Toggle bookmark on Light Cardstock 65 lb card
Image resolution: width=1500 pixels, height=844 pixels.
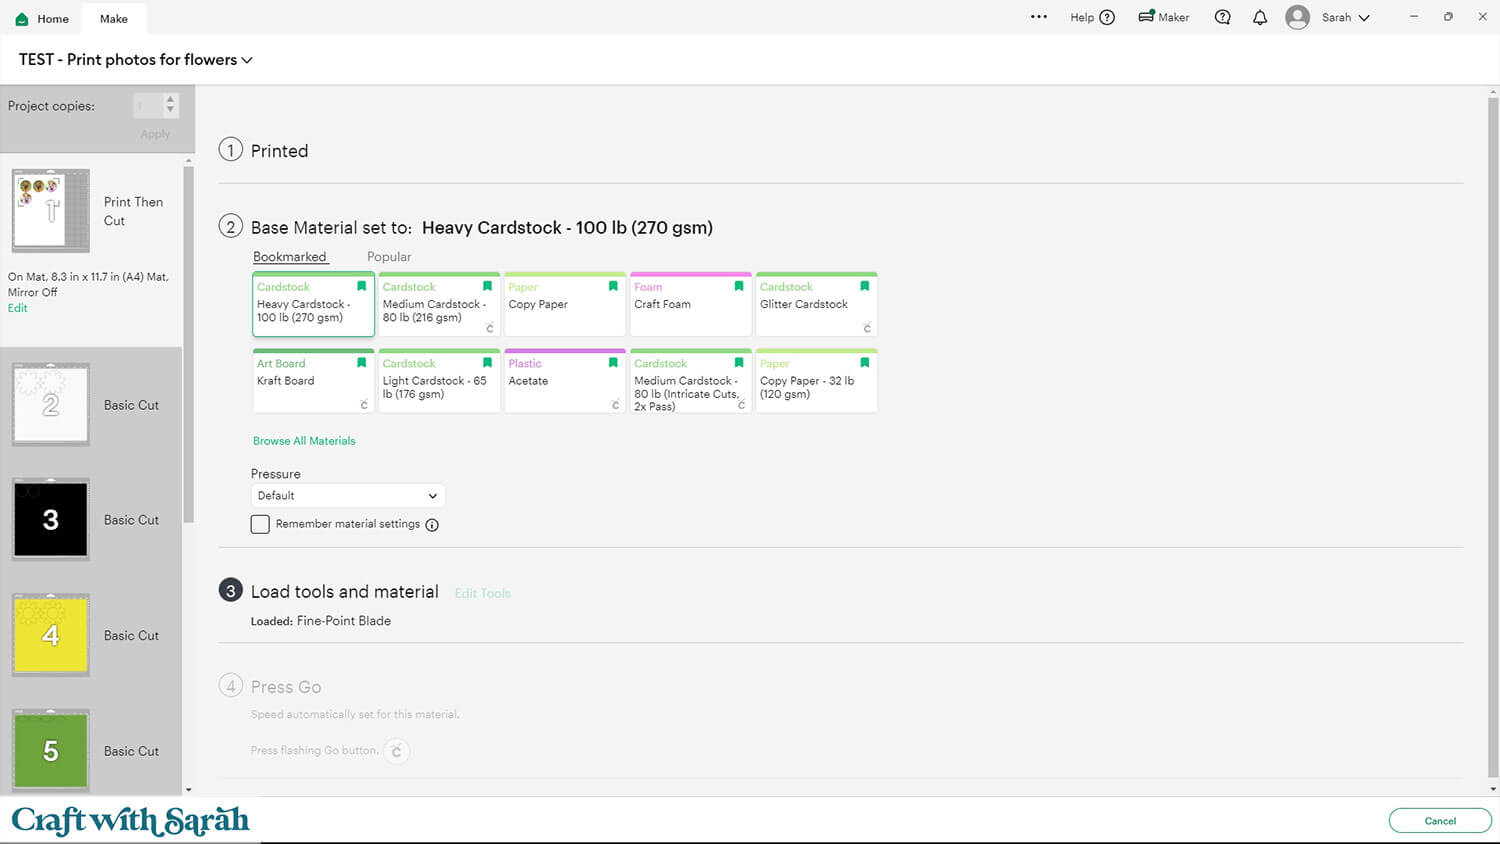click(x=487, y=363)
